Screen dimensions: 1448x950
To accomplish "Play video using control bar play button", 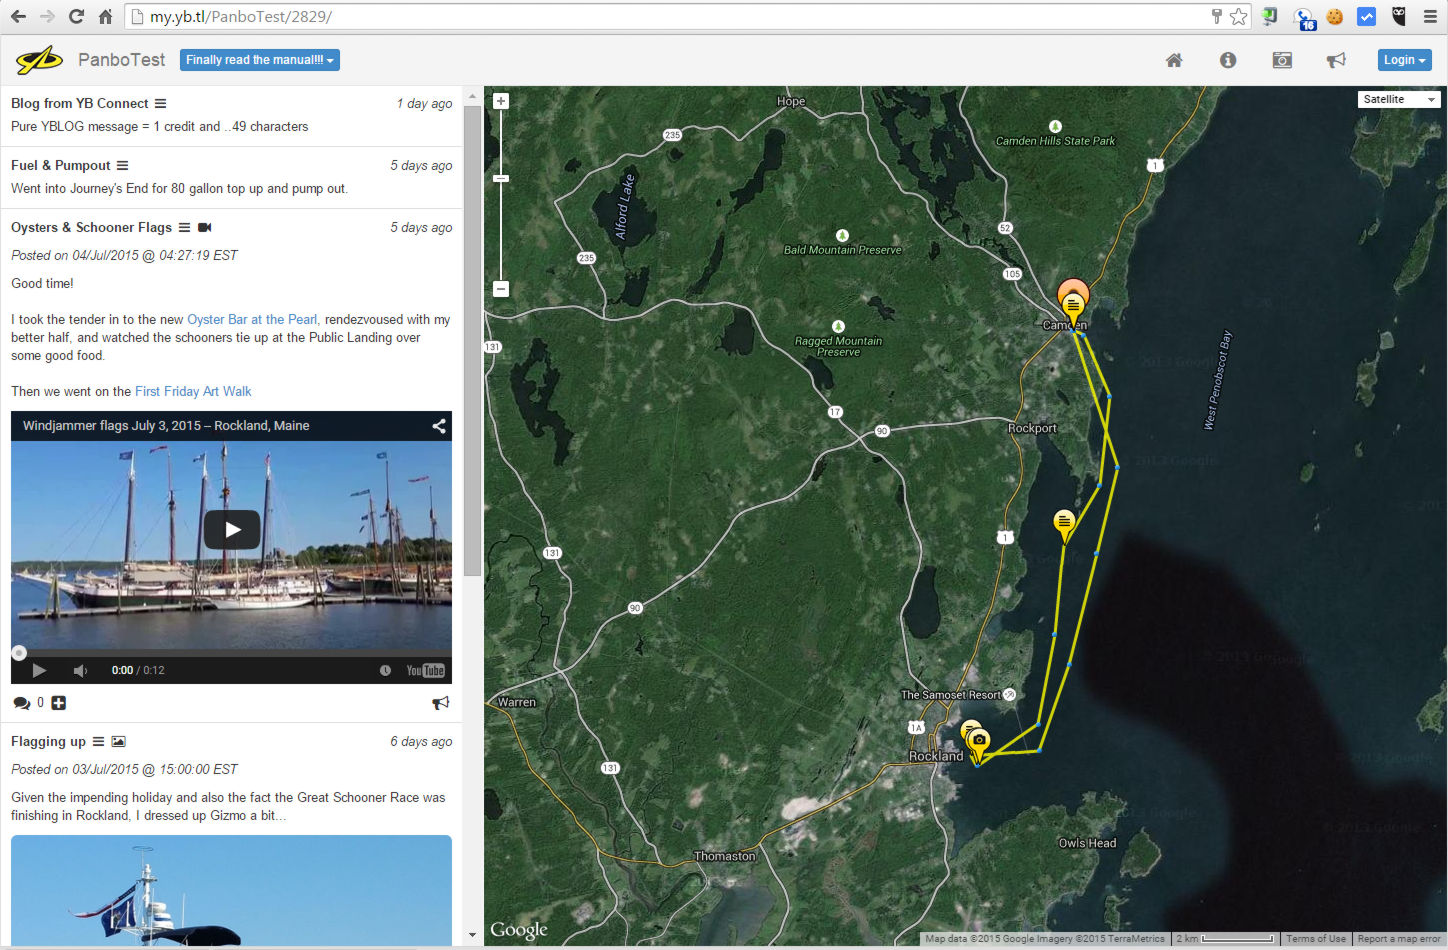I will [40, 670].
